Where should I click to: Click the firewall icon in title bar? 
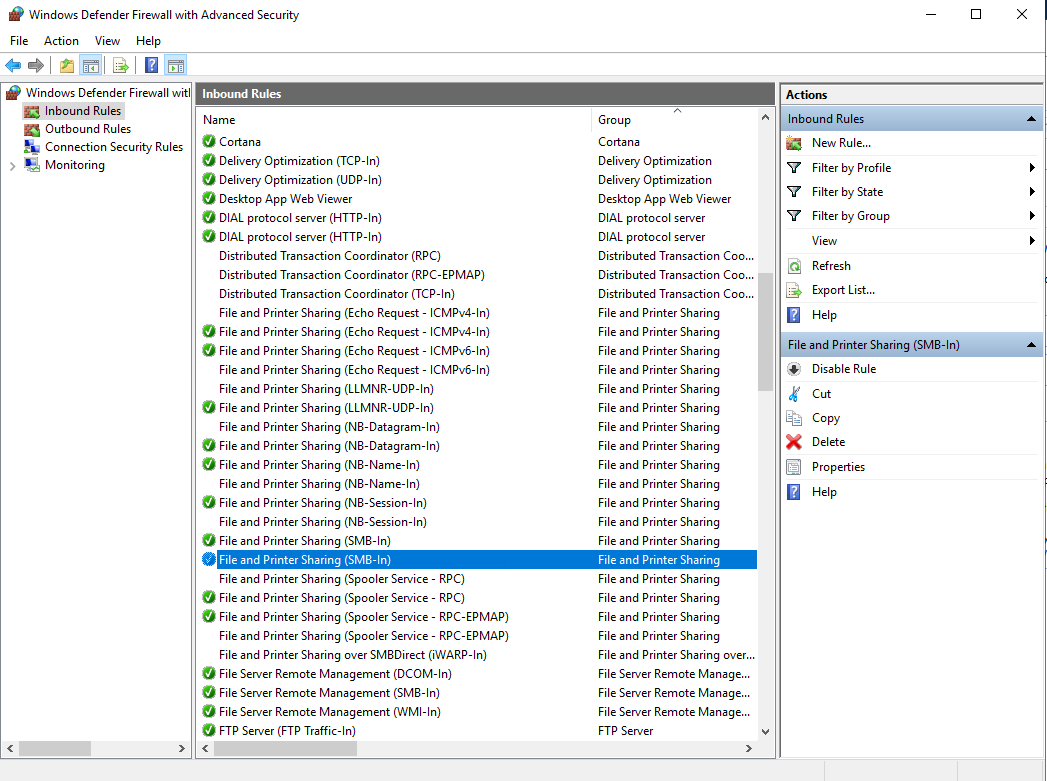tap(16, 14)
